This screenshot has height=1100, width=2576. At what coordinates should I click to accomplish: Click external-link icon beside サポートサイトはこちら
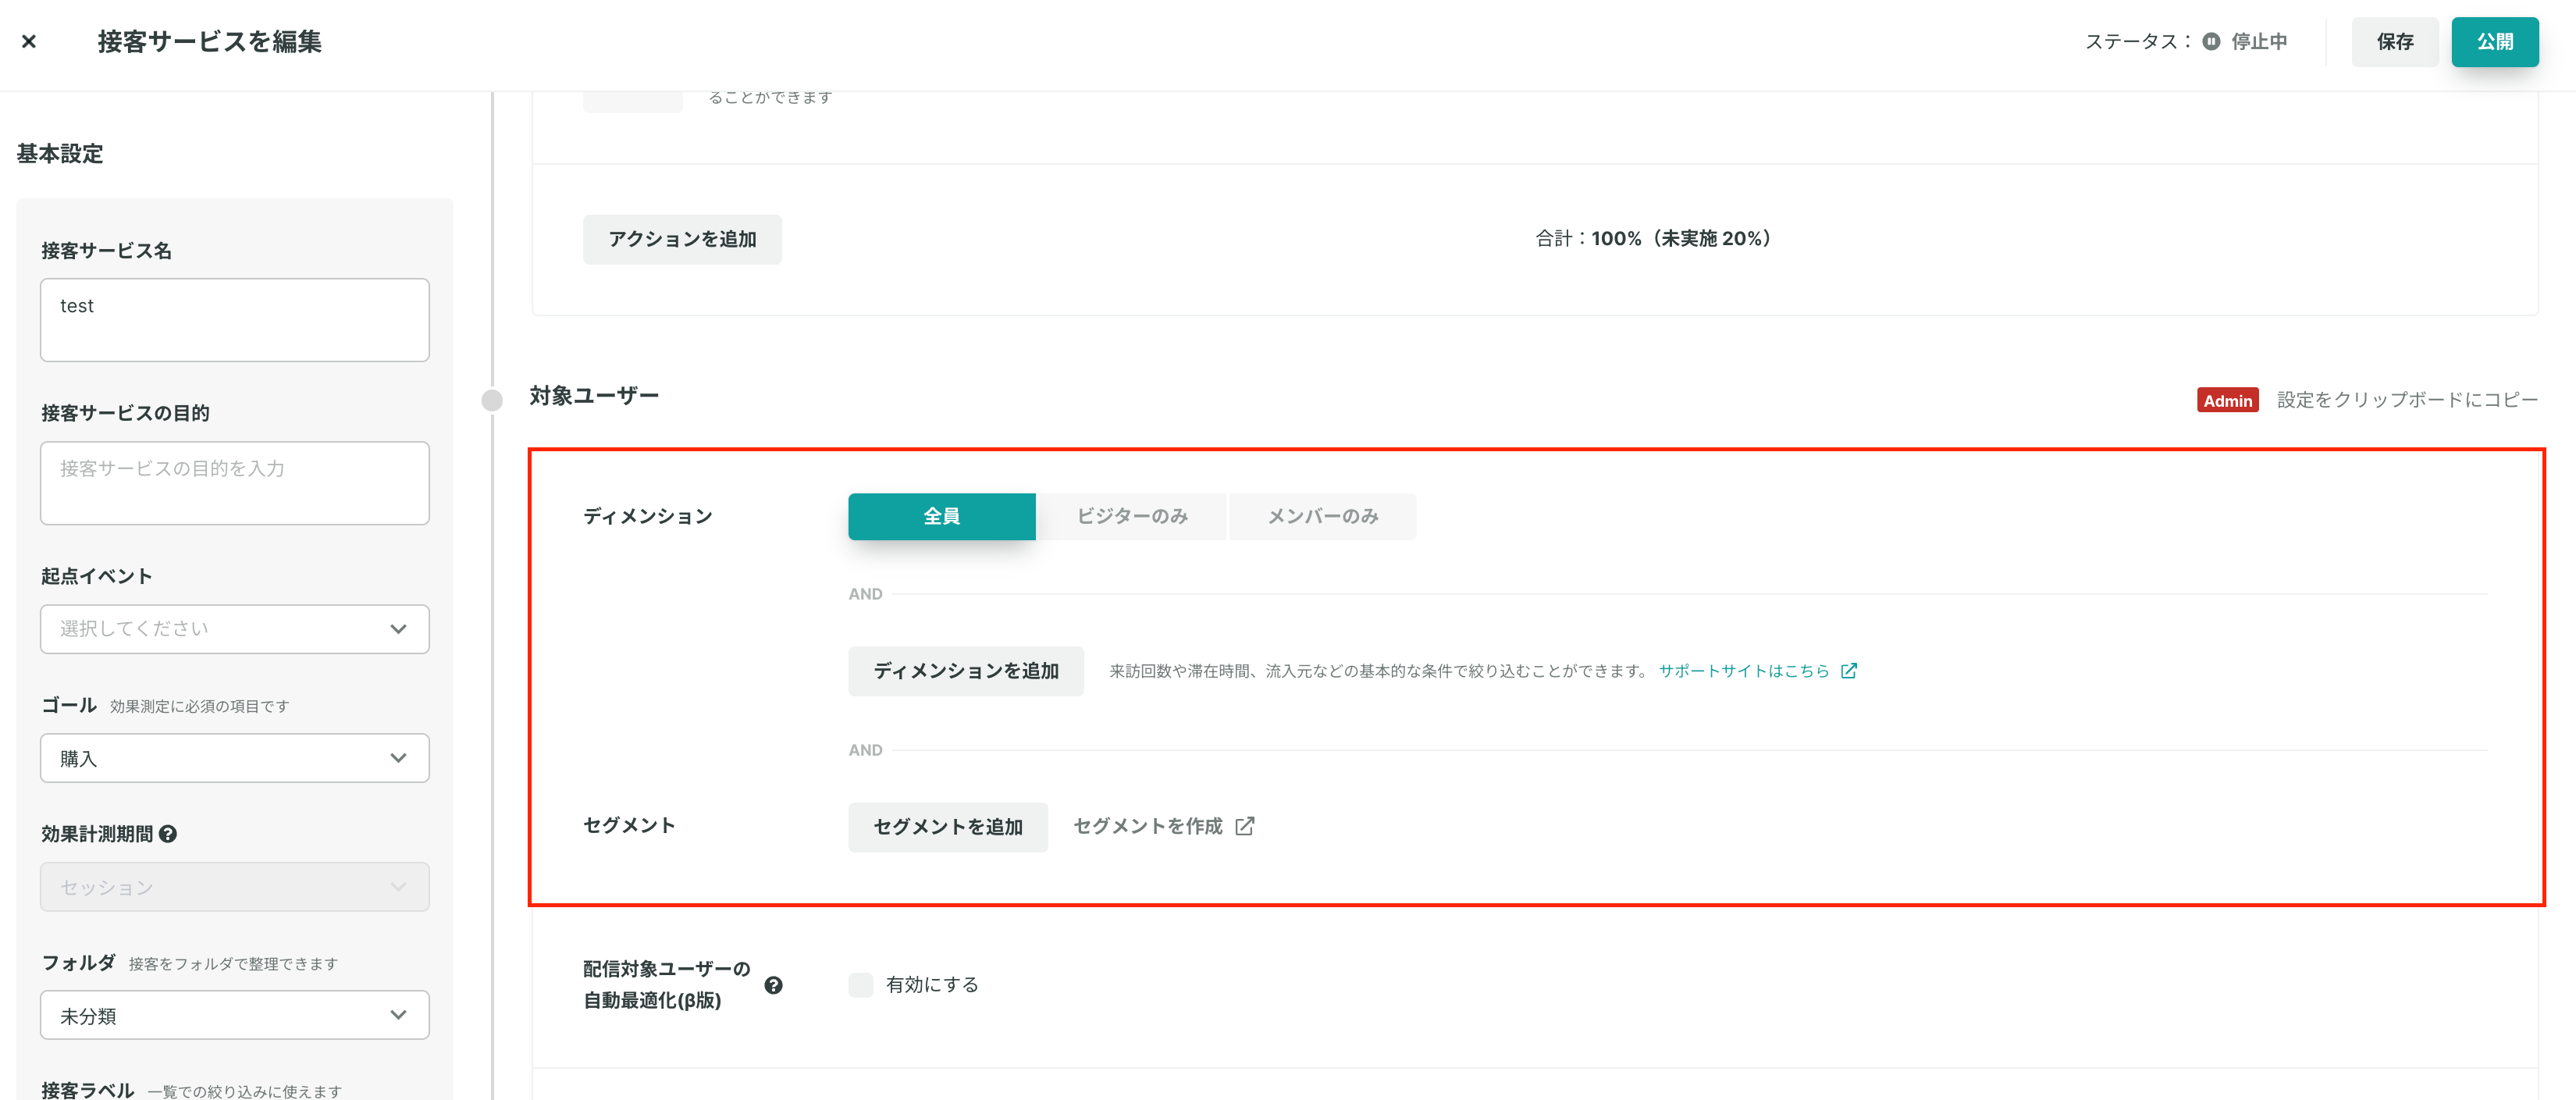(x=1849, y=671)
